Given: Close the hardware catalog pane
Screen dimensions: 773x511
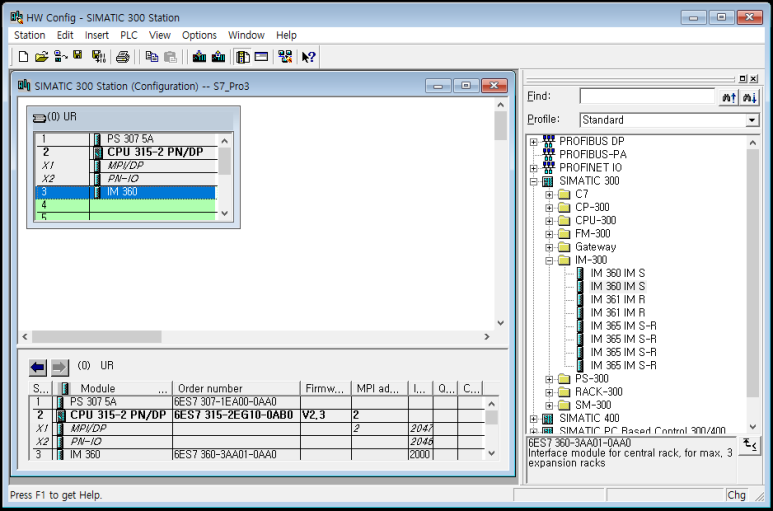Looking at the screenshot, I should coord(754,78).
